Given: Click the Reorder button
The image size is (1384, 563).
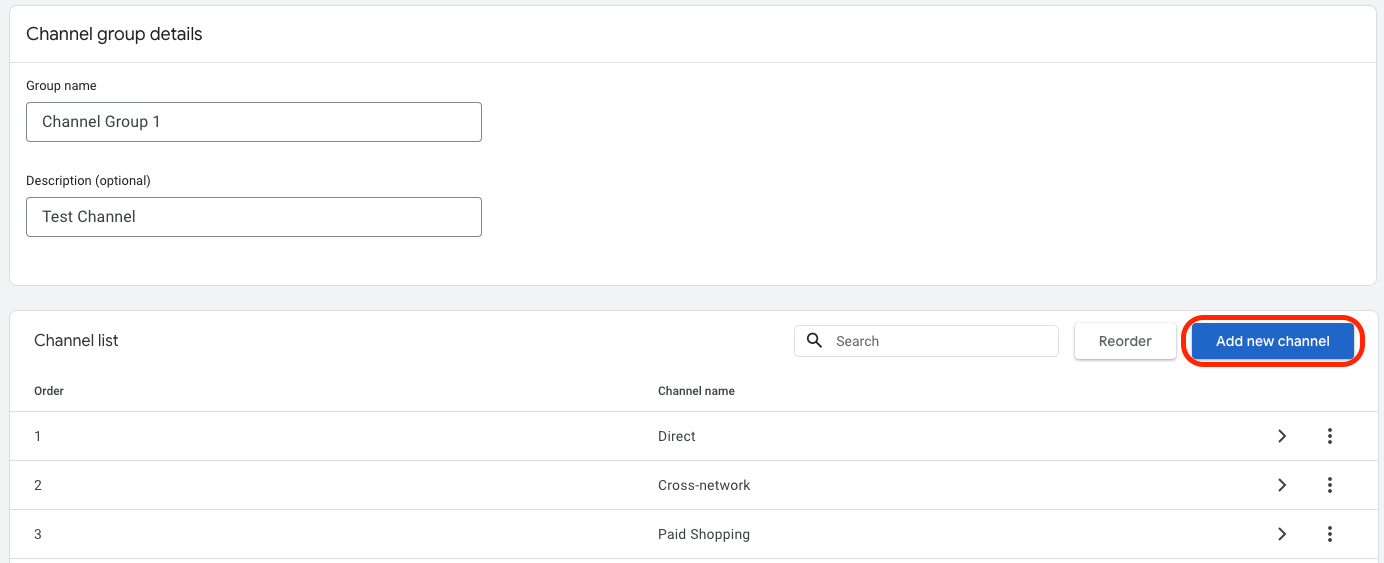Looking at the screenshot, I should click(x=1125, y=341).
